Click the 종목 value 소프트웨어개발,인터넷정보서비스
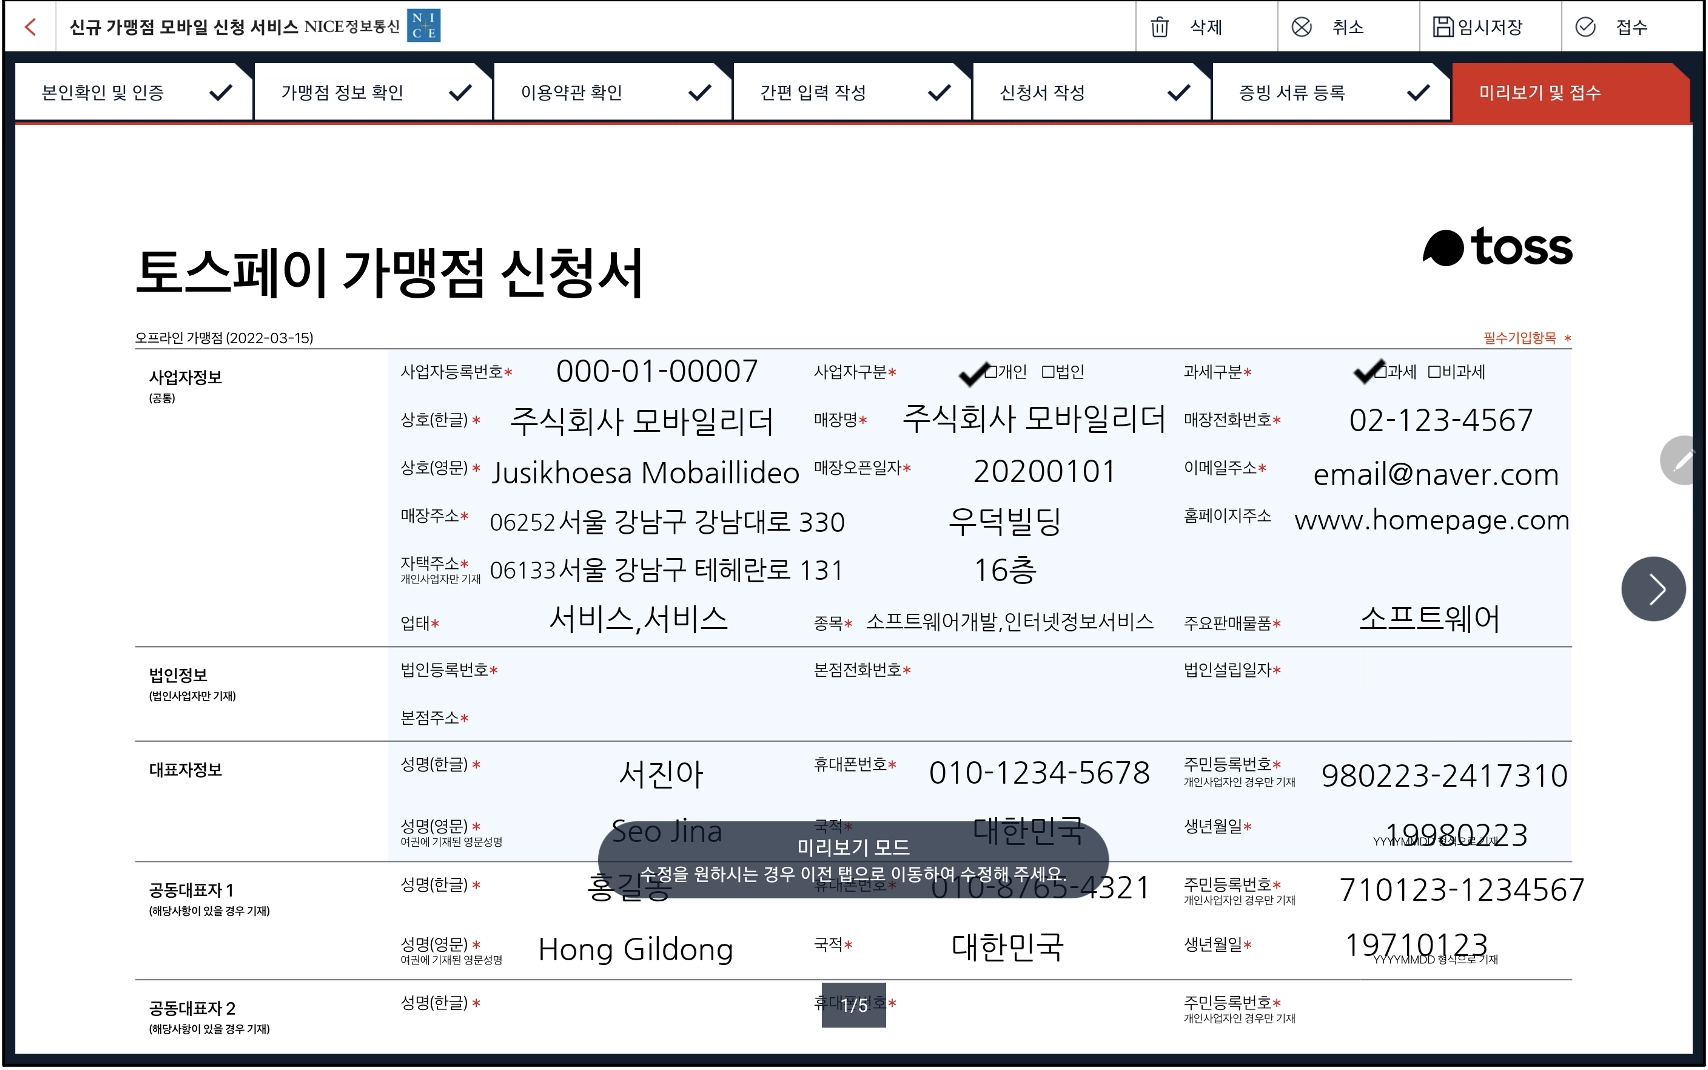 (1010, 622)
